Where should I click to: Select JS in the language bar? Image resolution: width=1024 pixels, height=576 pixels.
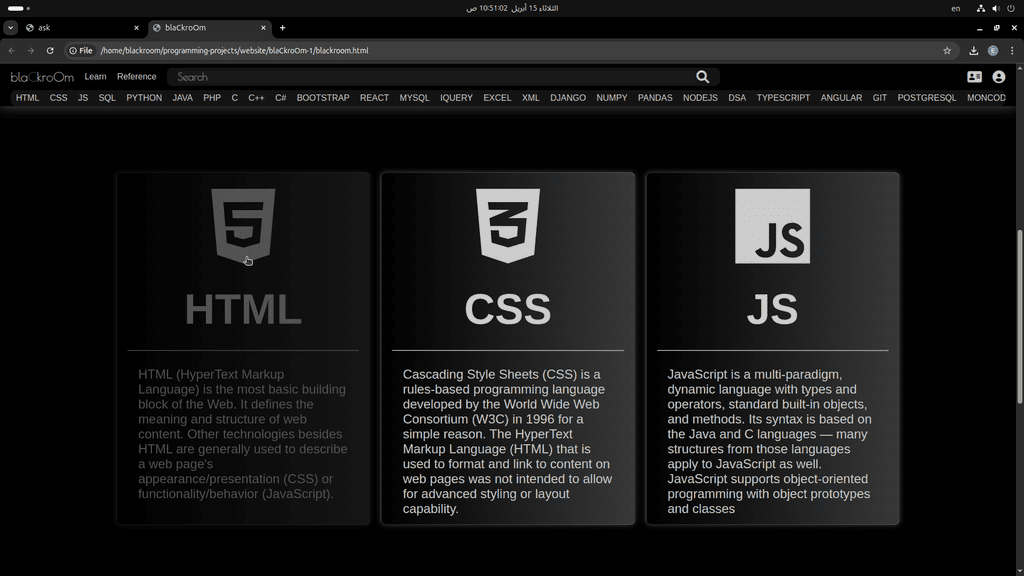pyautogui.click(x=83, y=98)
